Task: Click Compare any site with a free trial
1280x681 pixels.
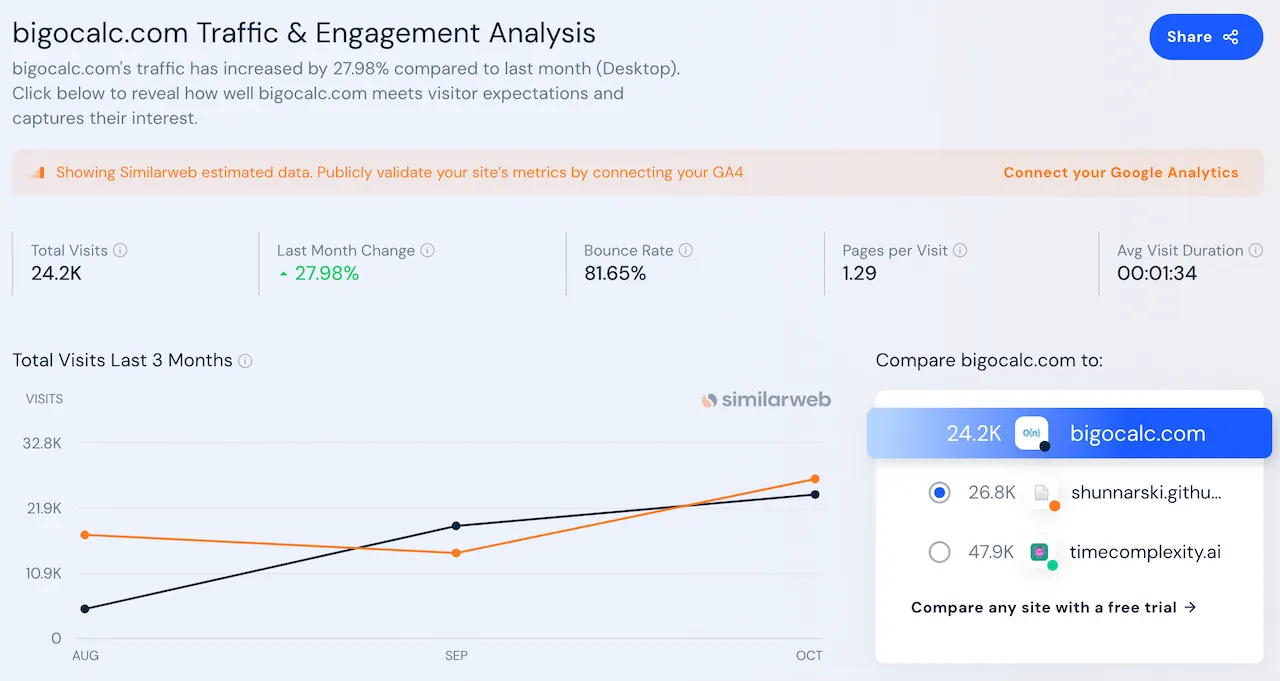Action: coord(1054,607)
